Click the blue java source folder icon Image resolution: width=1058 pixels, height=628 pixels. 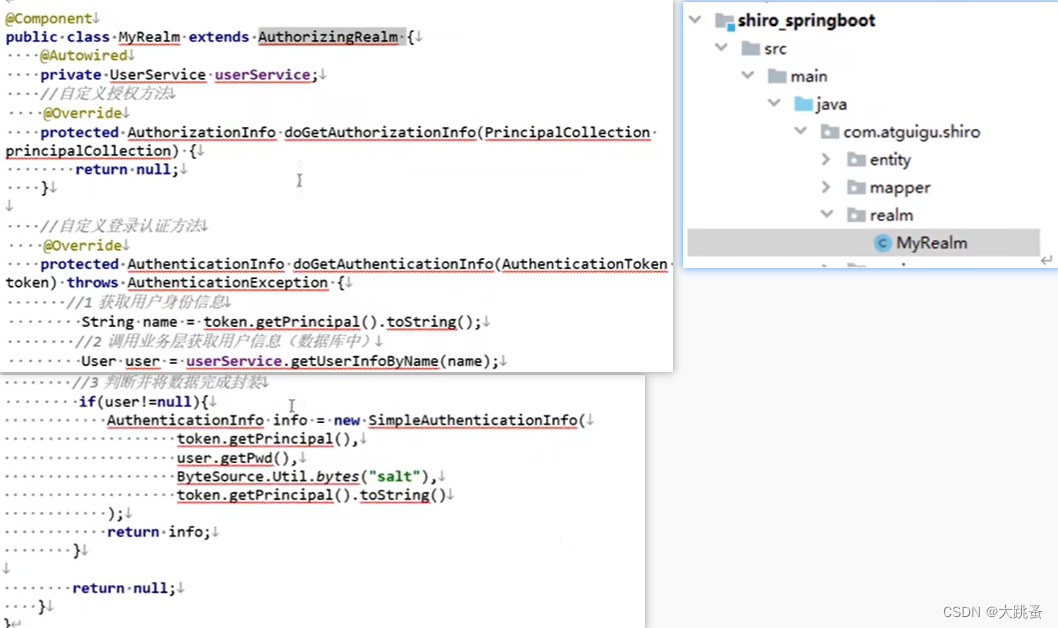coord(803,104)
